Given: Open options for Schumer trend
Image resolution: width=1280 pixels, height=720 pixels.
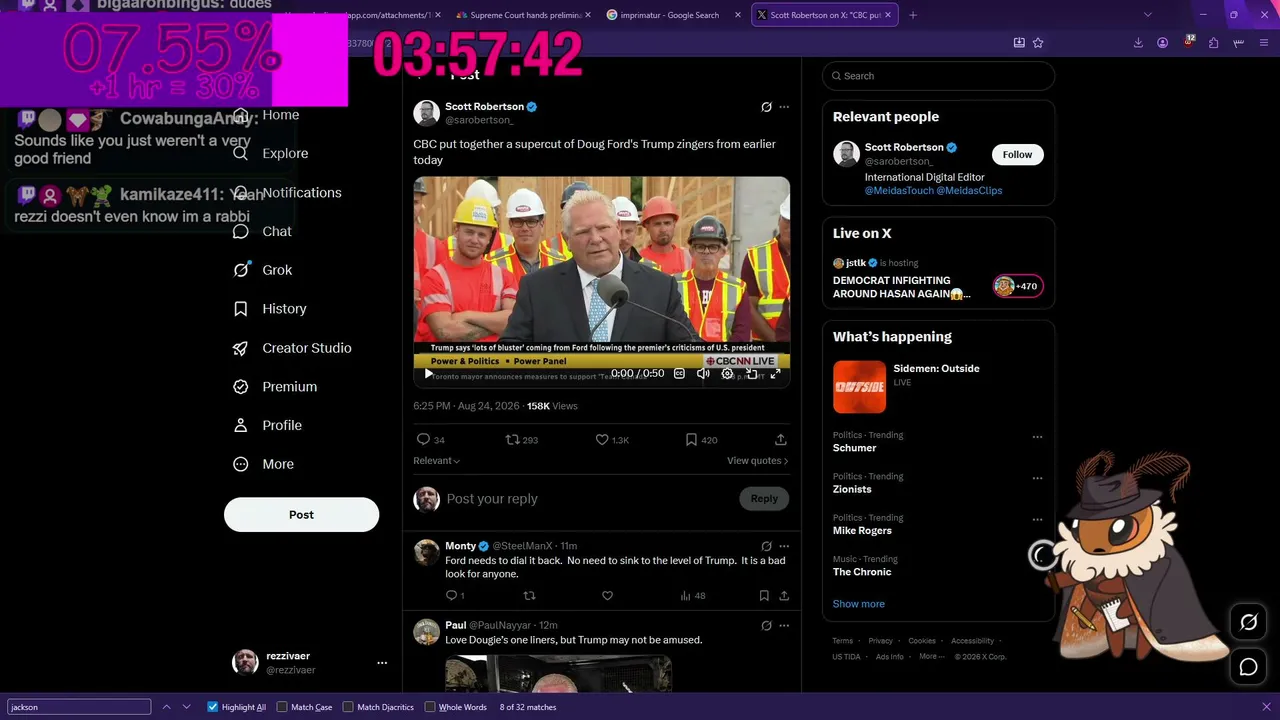Looking at the screenshot, I should click(x=1037, y=437).
